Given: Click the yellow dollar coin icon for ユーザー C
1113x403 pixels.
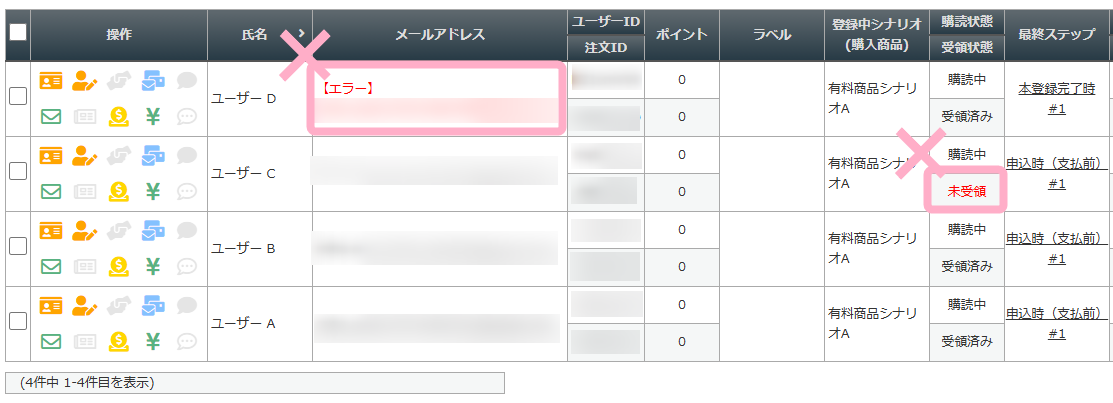Looking at the screenshot, I should 118,191.
